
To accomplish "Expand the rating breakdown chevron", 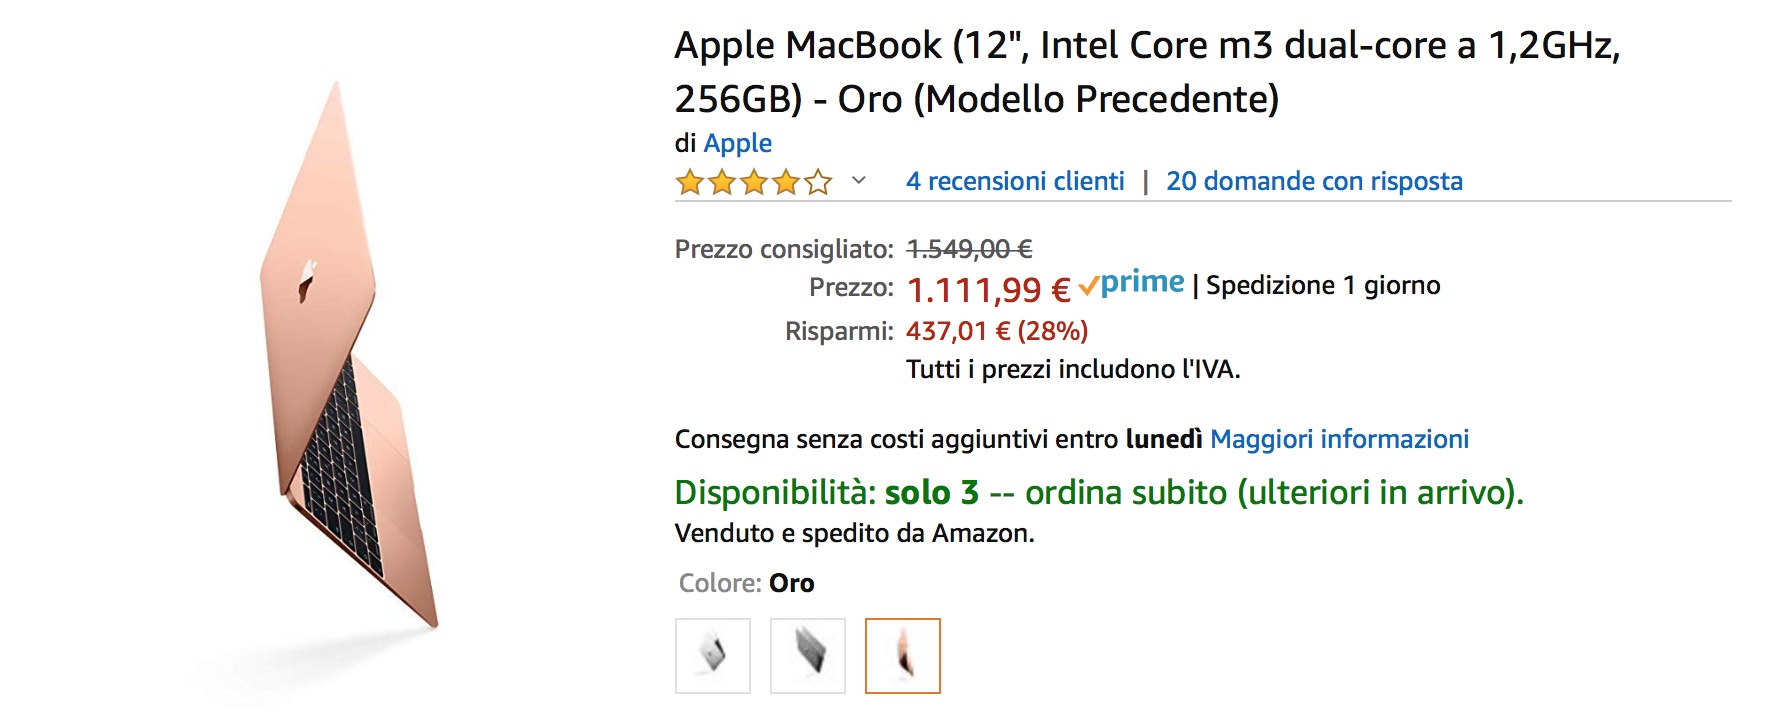I will 858,181.
